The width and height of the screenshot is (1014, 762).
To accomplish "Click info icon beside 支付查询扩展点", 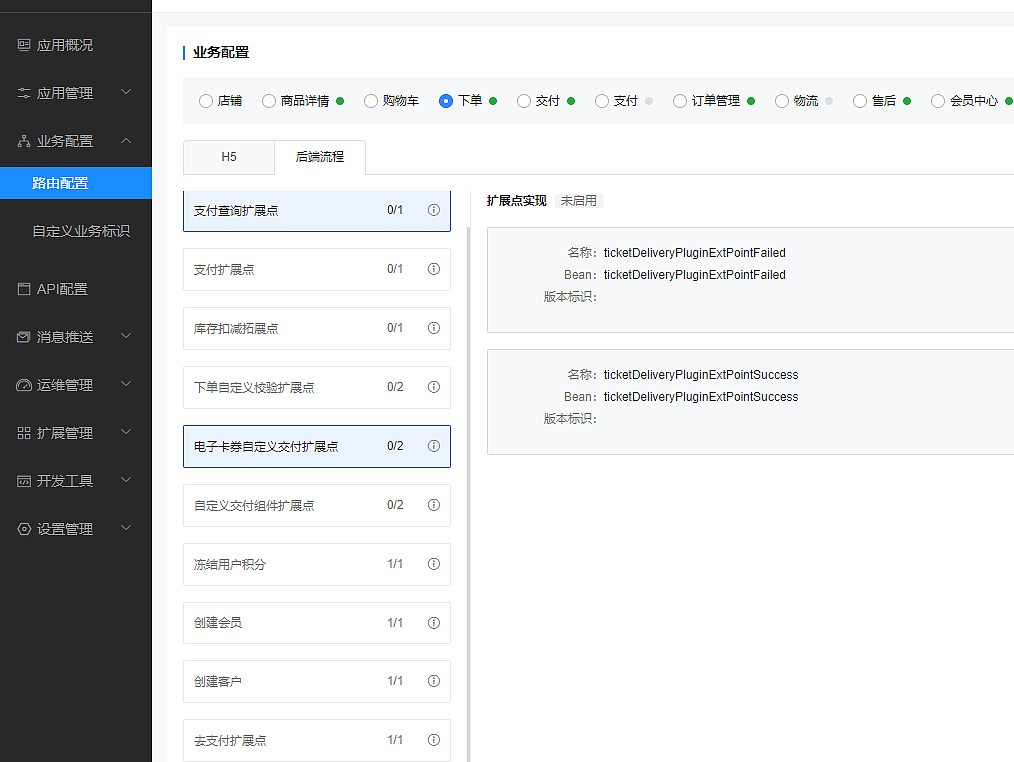I will coord(434,210).
